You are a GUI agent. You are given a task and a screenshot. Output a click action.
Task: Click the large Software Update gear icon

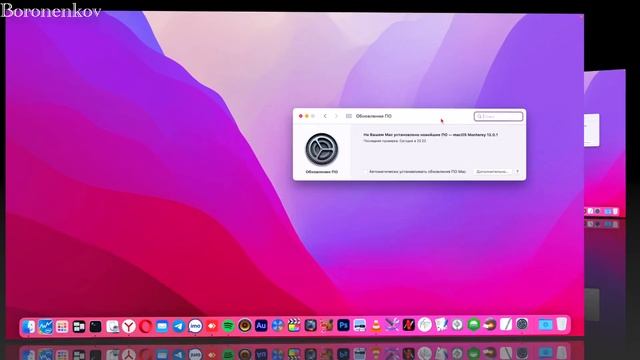(x=322, y=149)
